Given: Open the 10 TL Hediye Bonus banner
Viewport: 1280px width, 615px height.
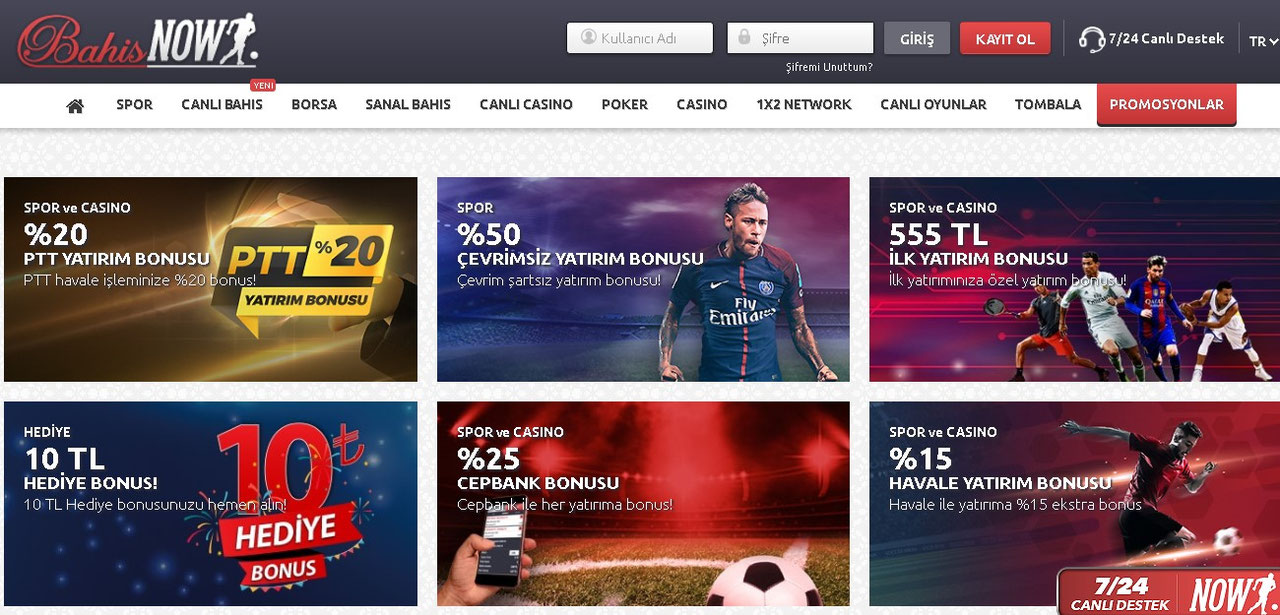Looking at the screenshot, I should click(211, 504).
